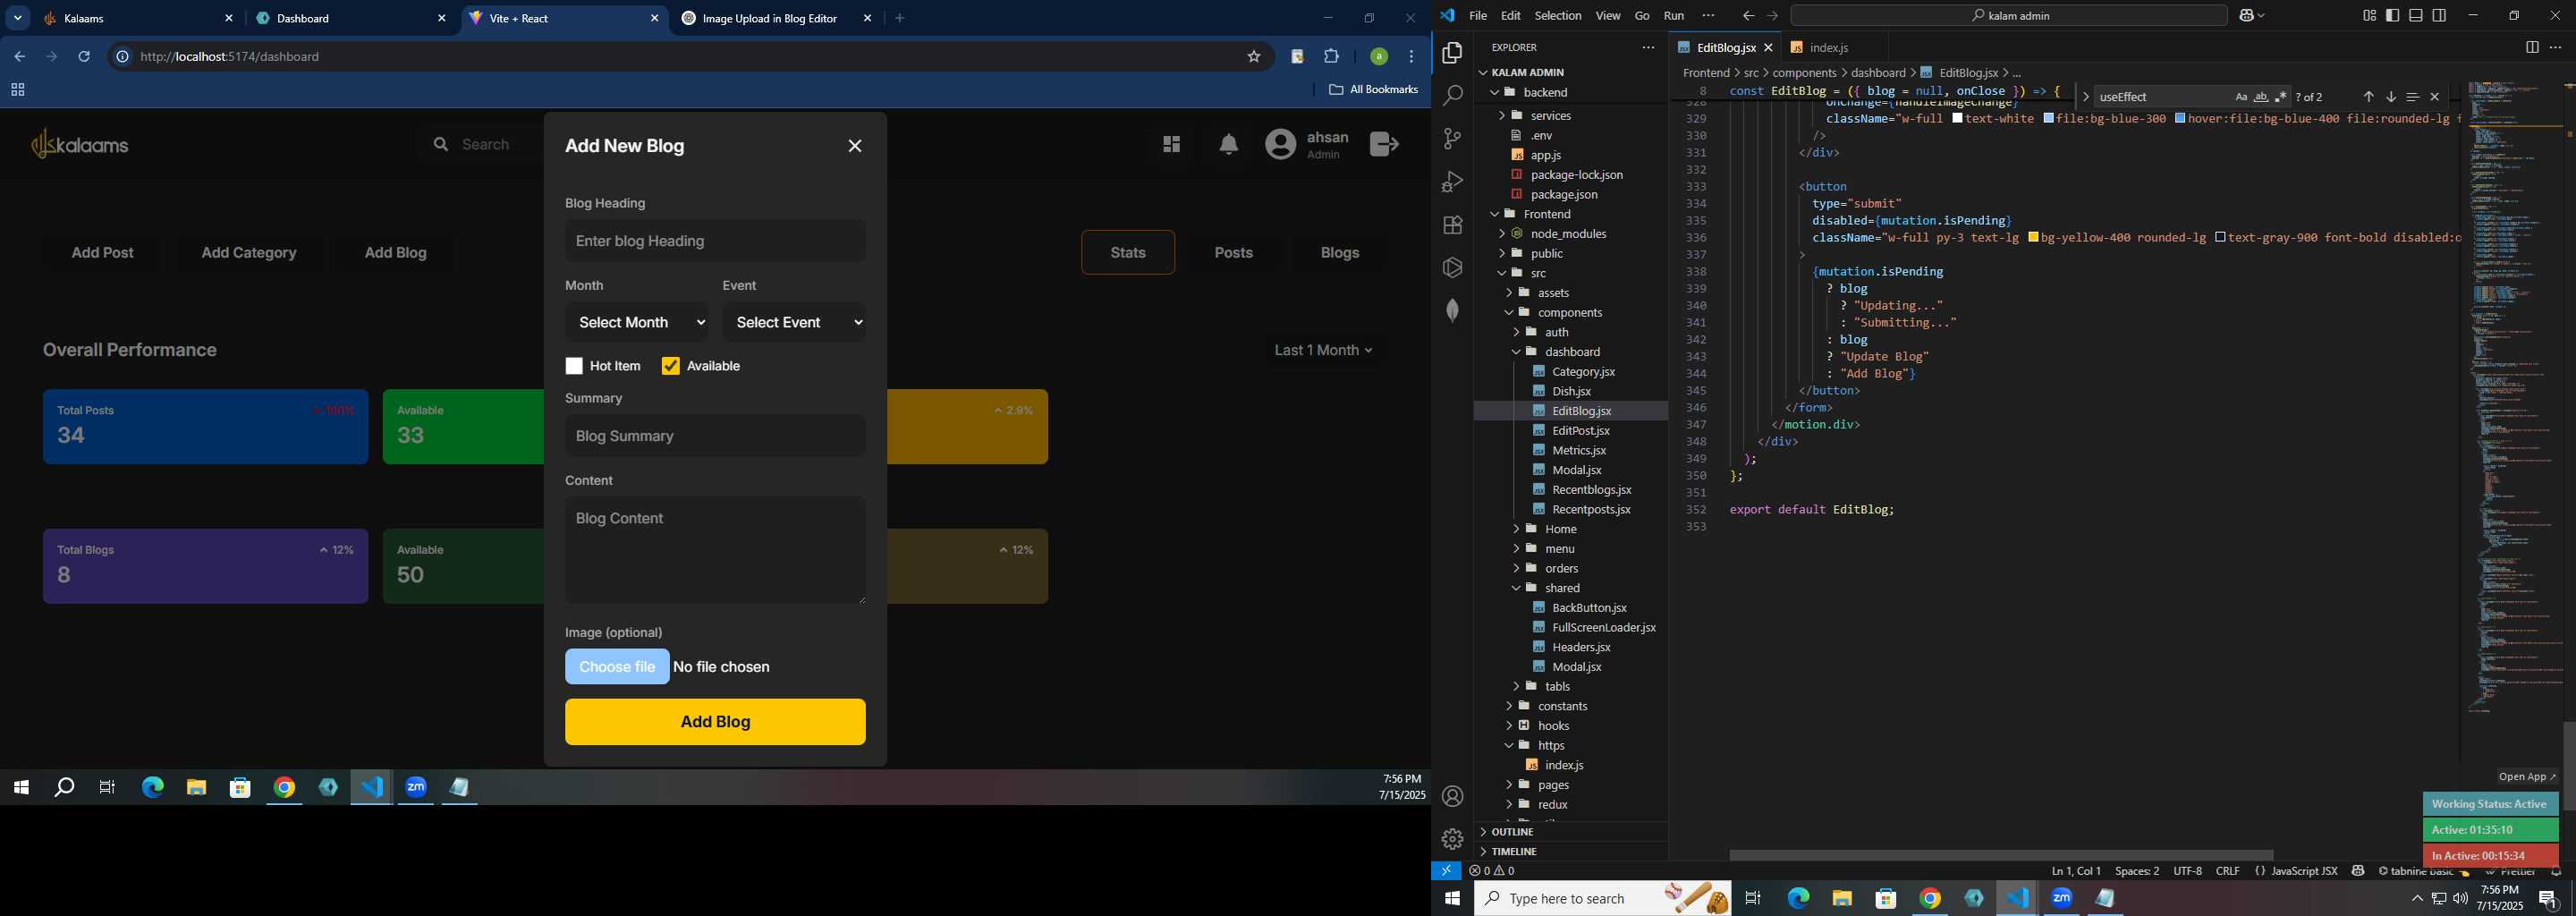This screenshot has width=2576, height=916.
Task: Open VS Code Manage gear icon
Action: click(1452, 839)
